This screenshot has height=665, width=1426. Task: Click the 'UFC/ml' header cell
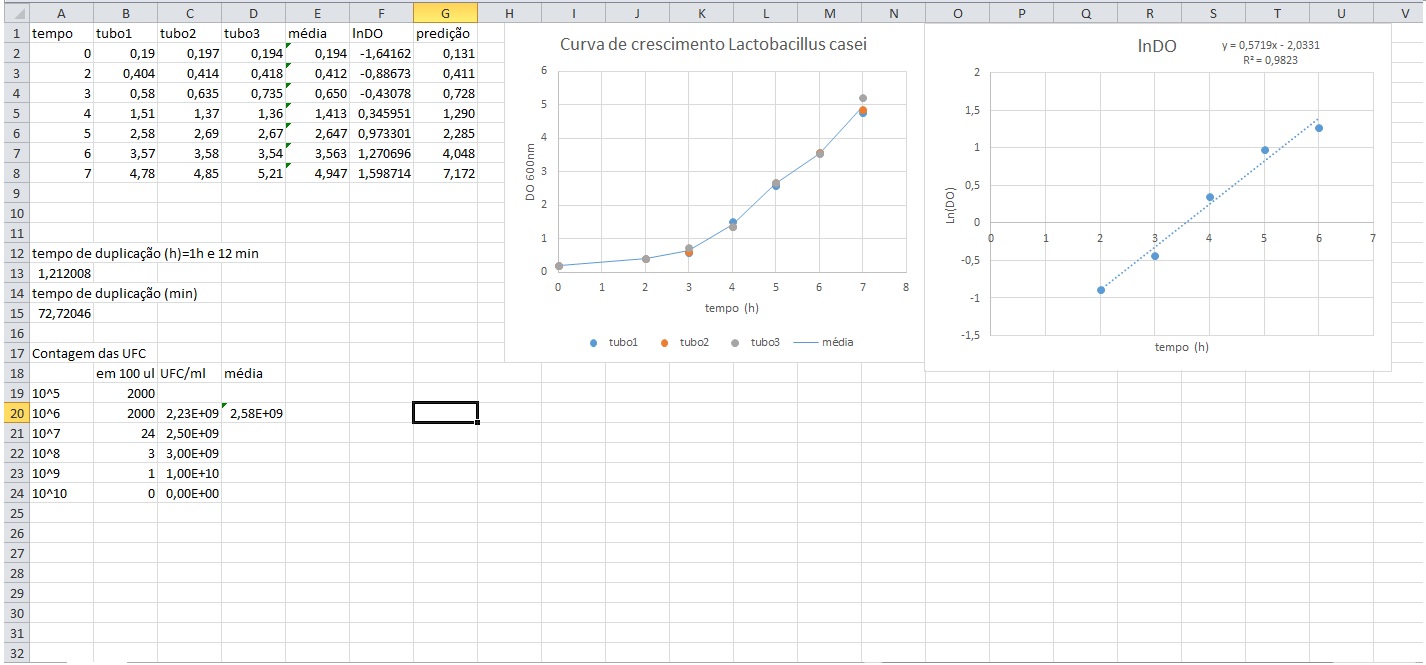[190, 373]
